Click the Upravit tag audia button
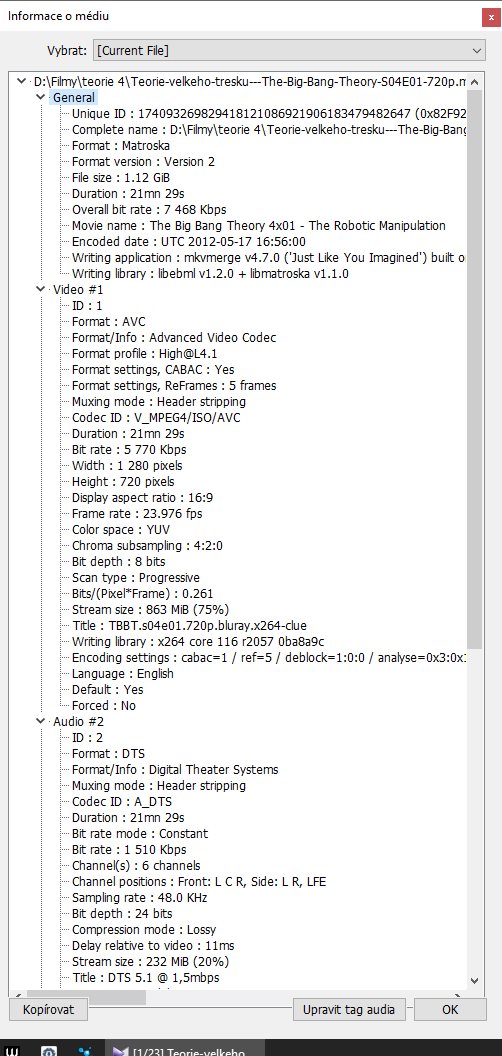 (348, 1010)
